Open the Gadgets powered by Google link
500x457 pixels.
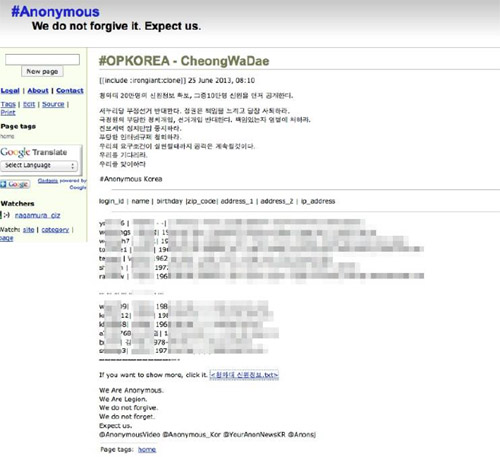click(48, 181)
